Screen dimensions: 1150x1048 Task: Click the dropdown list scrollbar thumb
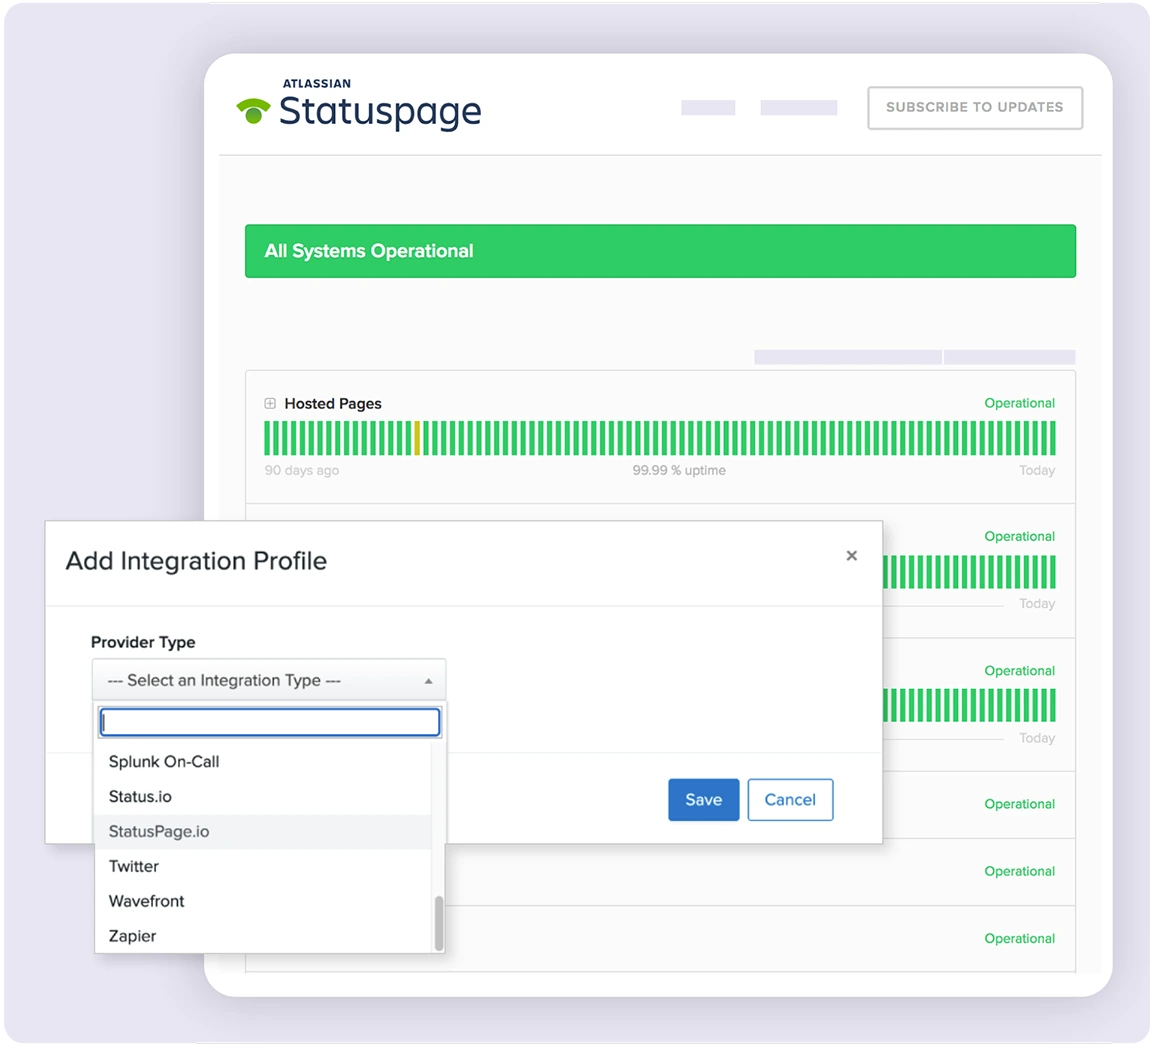[439, 923]
